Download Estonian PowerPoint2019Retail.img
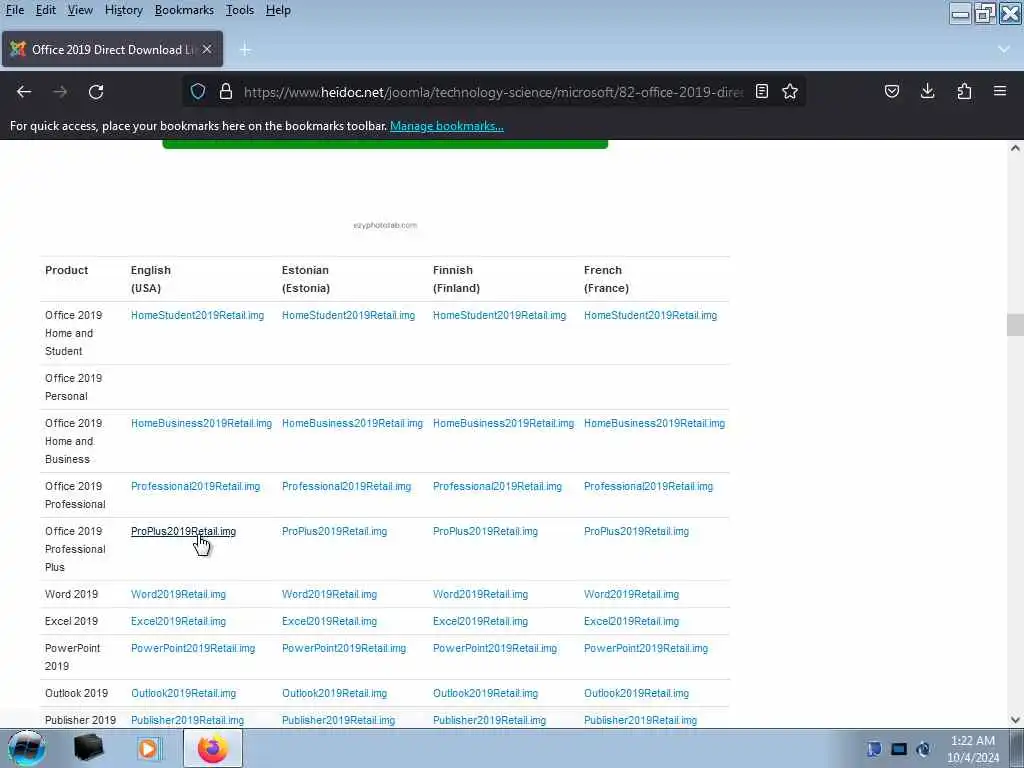 344,648
